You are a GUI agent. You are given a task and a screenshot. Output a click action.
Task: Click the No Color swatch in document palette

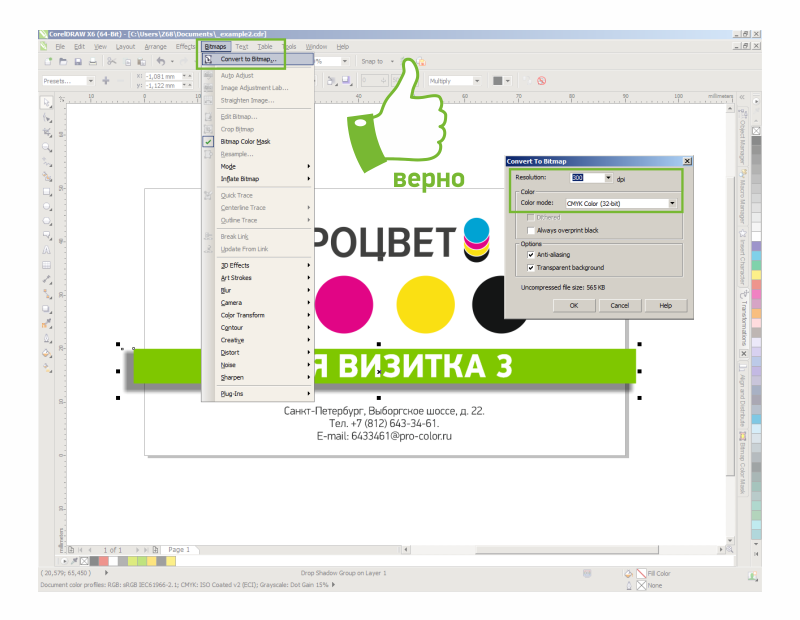coord(84,561)
